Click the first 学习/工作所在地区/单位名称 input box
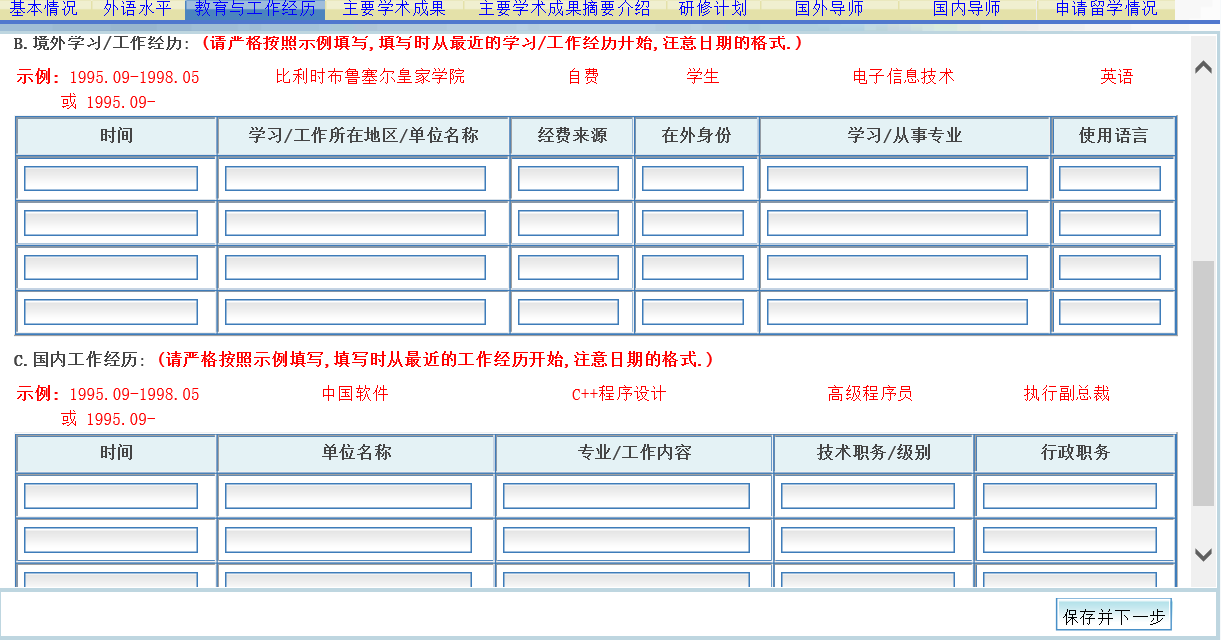 click(355, 177)
